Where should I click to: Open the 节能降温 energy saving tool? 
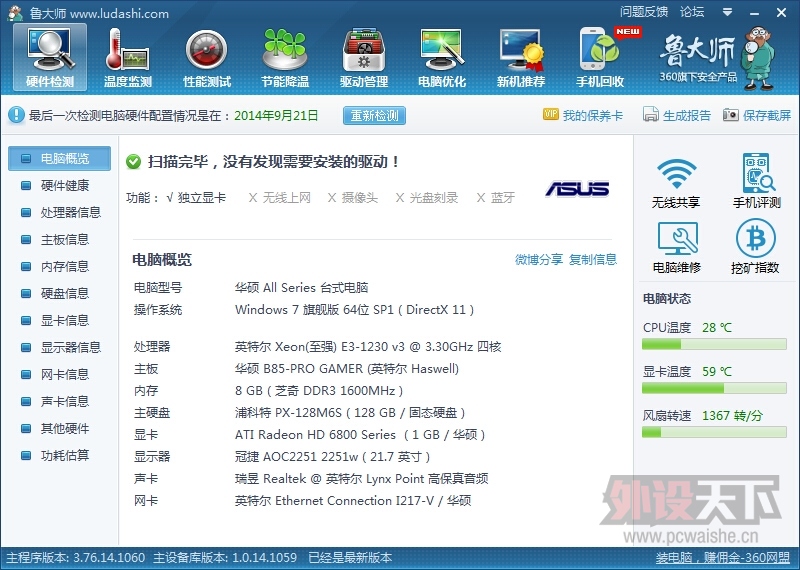click(285, 57)
